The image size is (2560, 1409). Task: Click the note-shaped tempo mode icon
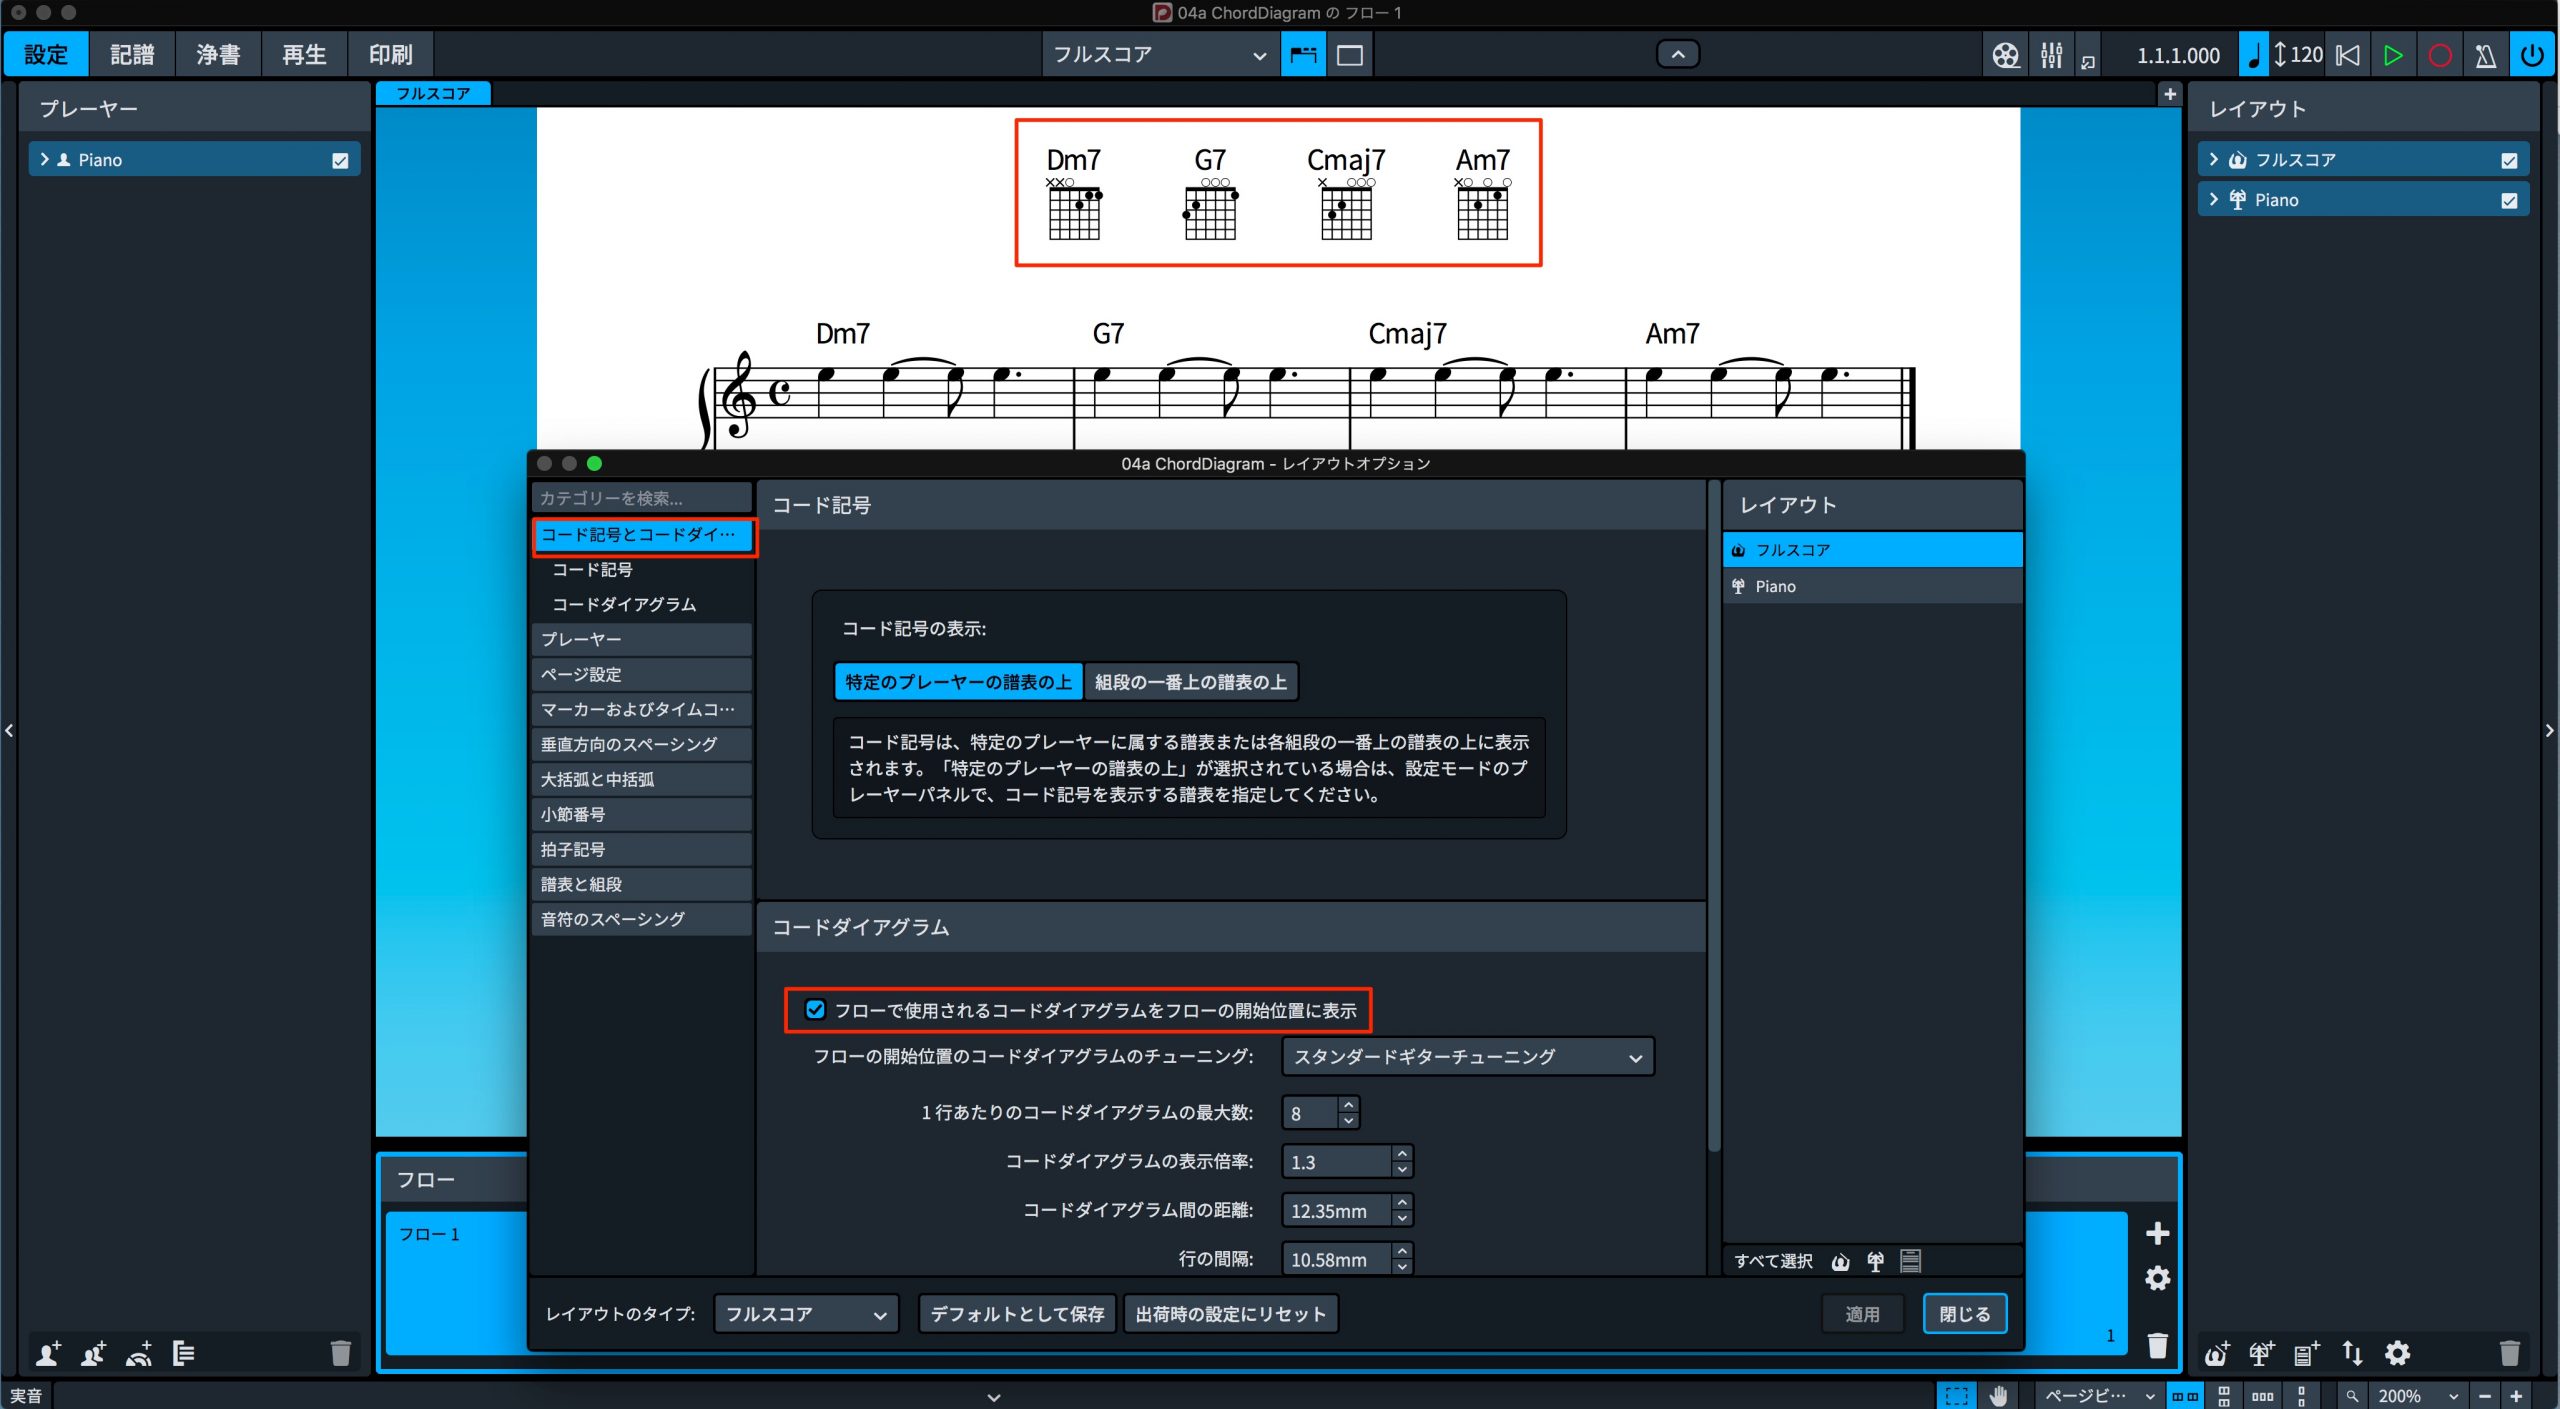click(2253, 55)
